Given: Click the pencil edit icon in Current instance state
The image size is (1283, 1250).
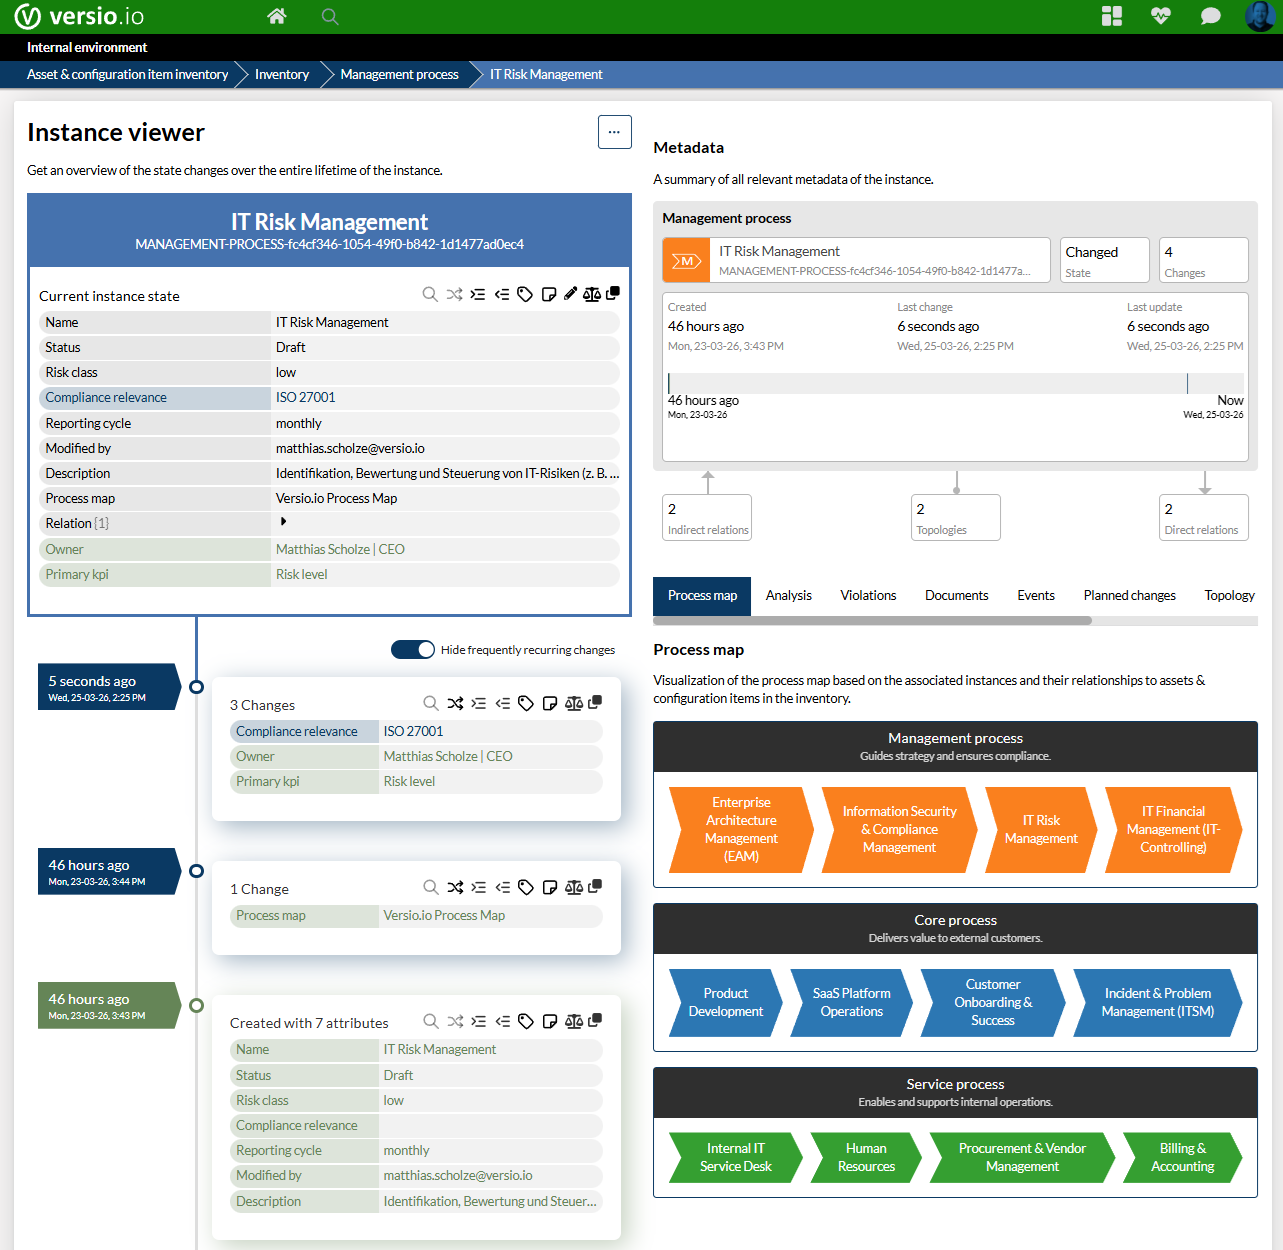Looking at the screenshot, I should 570,294.
